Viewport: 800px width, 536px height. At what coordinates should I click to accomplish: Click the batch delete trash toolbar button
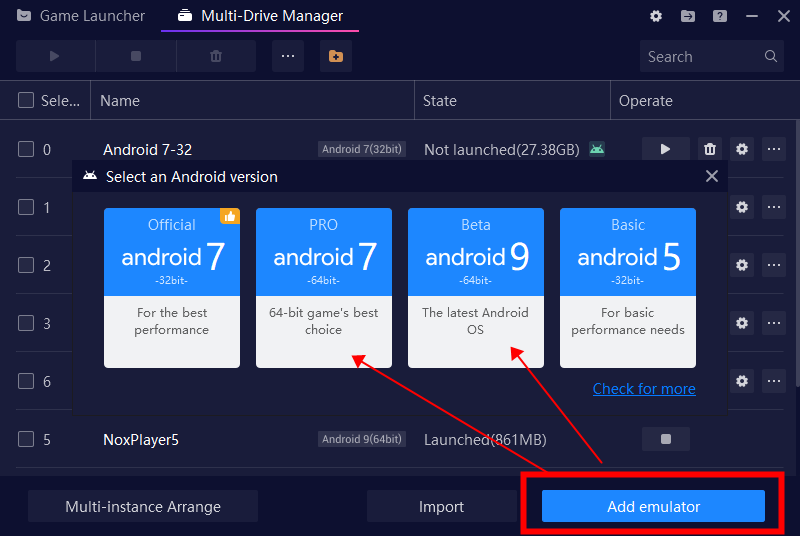[216, 56]
